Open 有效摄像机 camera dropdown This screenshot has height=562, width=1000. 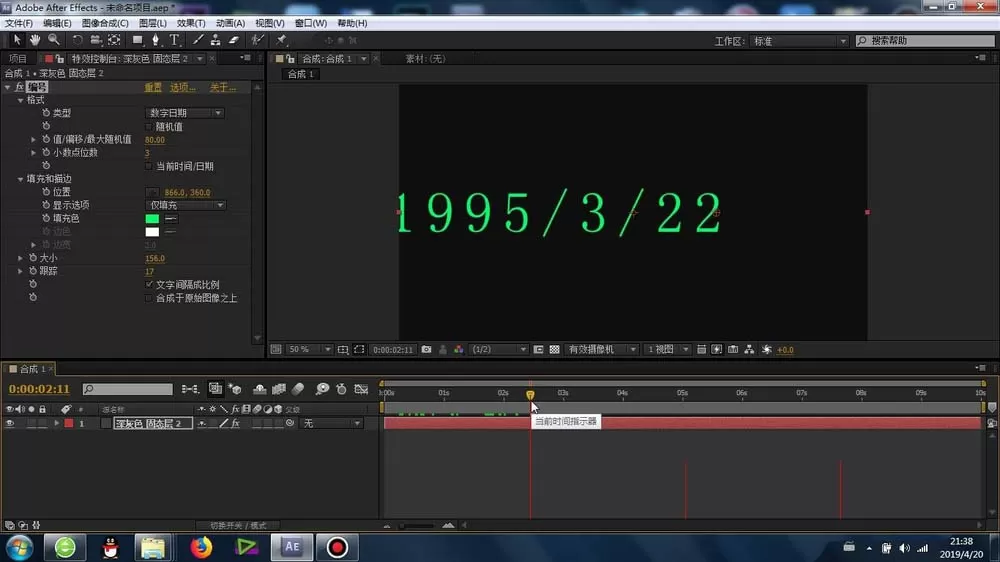[602, 350]
